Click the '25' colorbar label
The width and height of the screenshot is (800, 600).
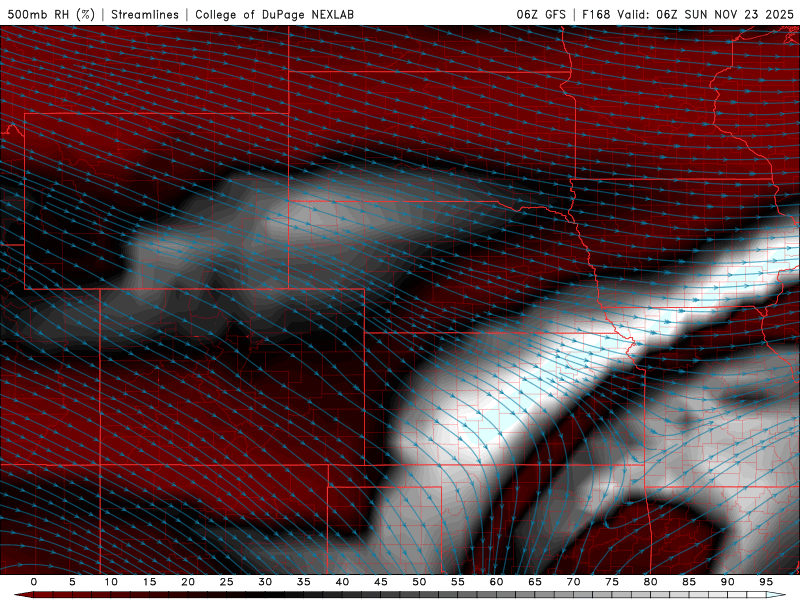227,582
